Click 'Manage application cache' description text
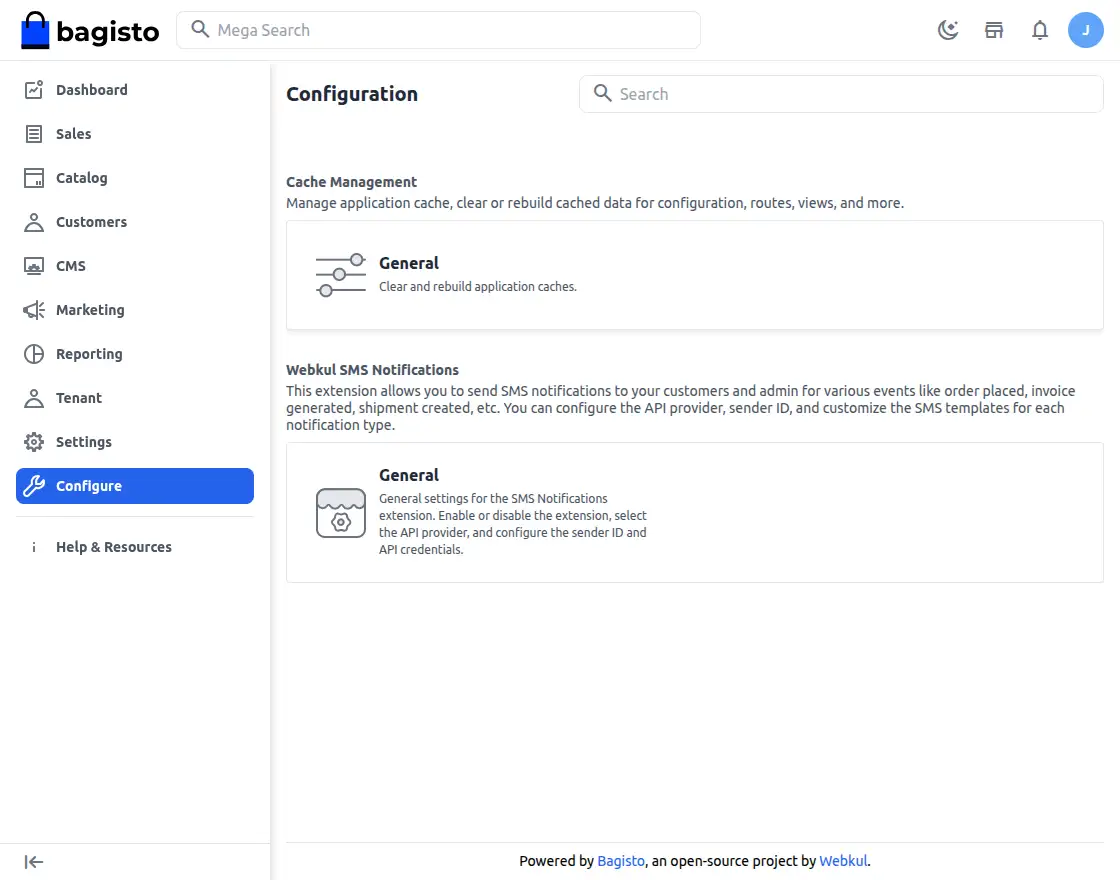 595,203
